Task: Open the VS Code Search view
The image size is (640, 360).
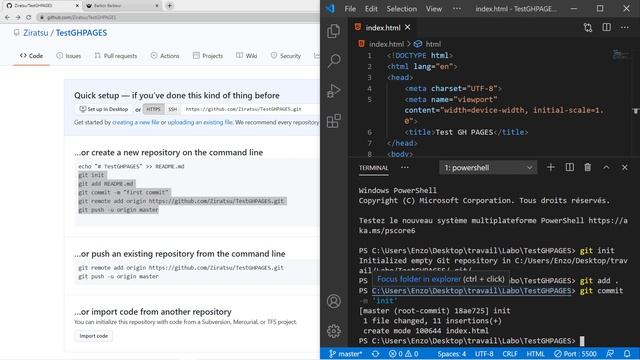Action: 333,61
